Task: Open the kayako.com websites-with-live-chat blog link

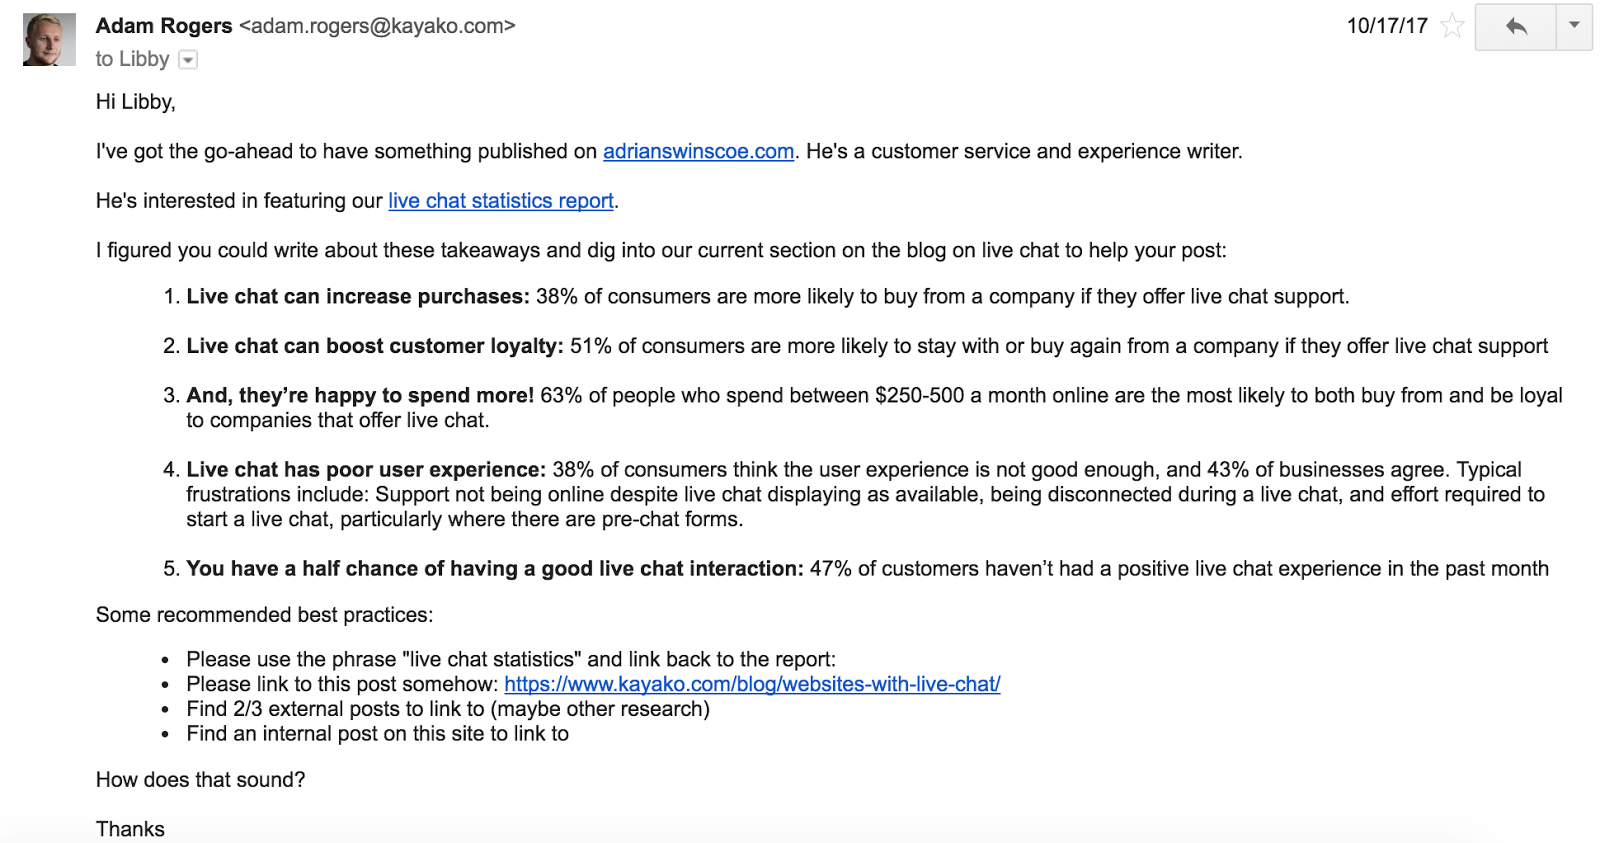Action: [x=752, y=684]
